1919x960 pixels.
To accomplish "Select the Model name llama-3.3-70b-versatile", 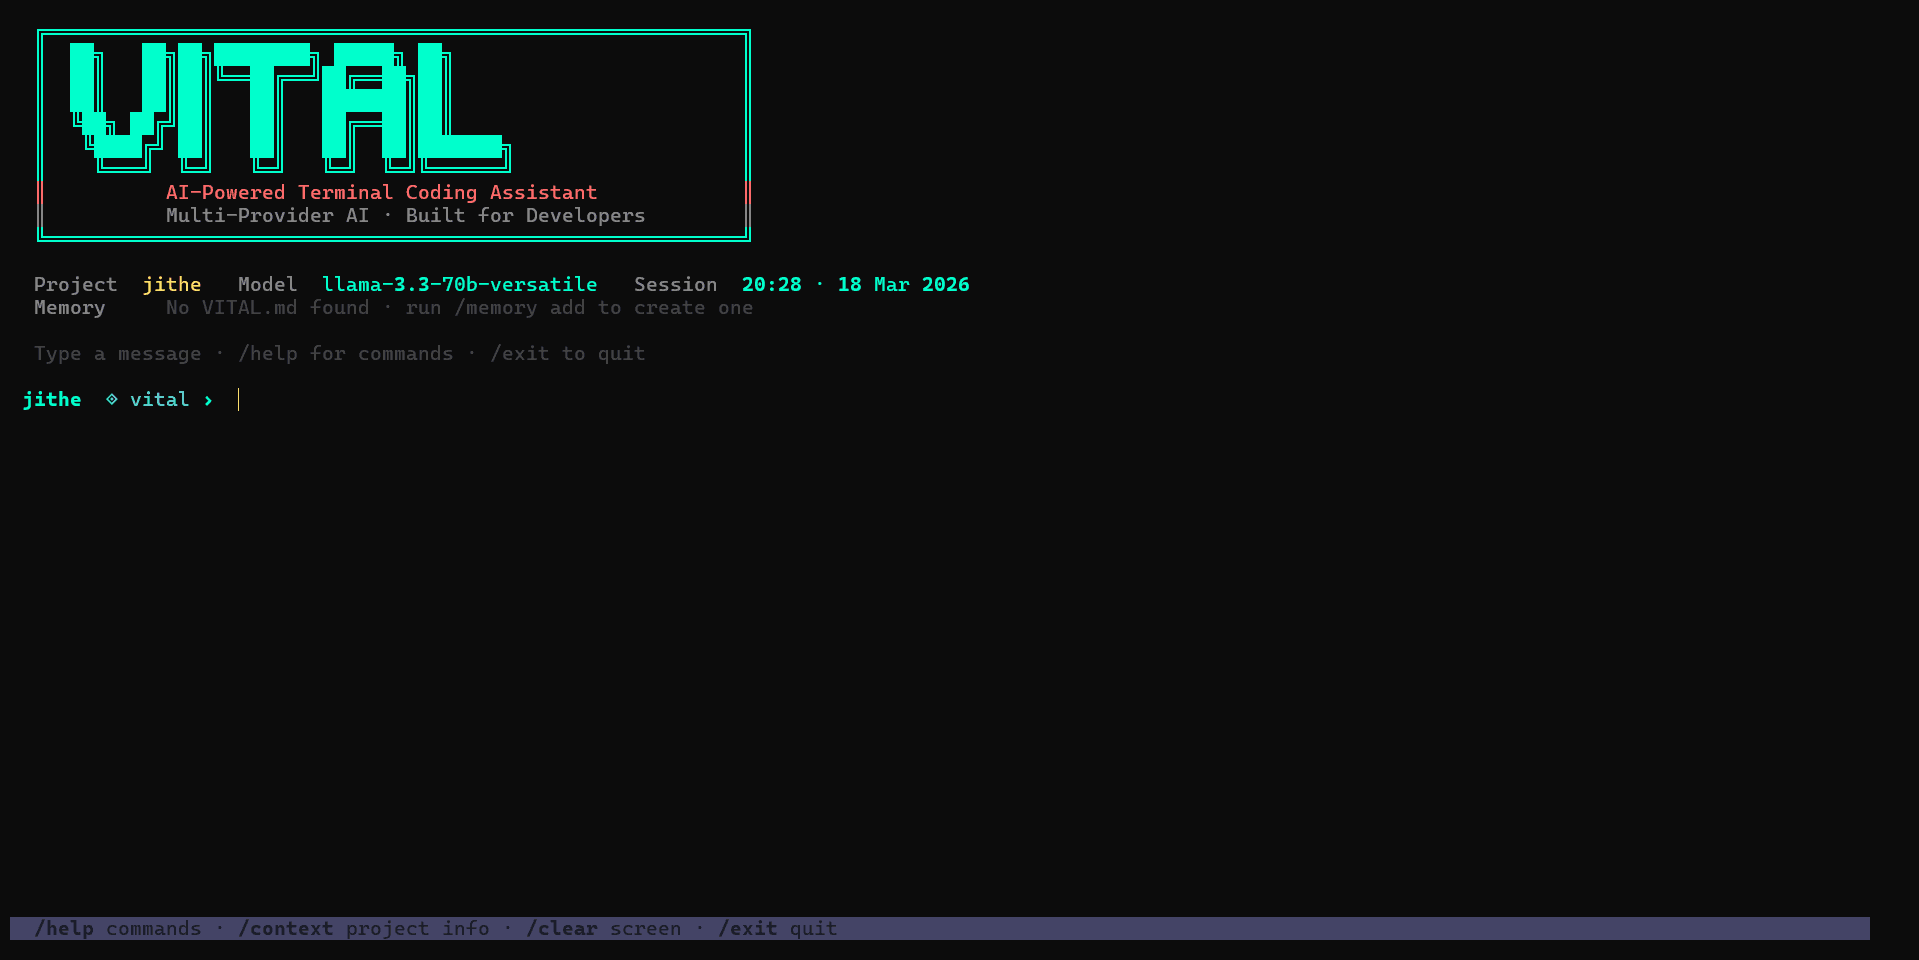I will point(459,284).
